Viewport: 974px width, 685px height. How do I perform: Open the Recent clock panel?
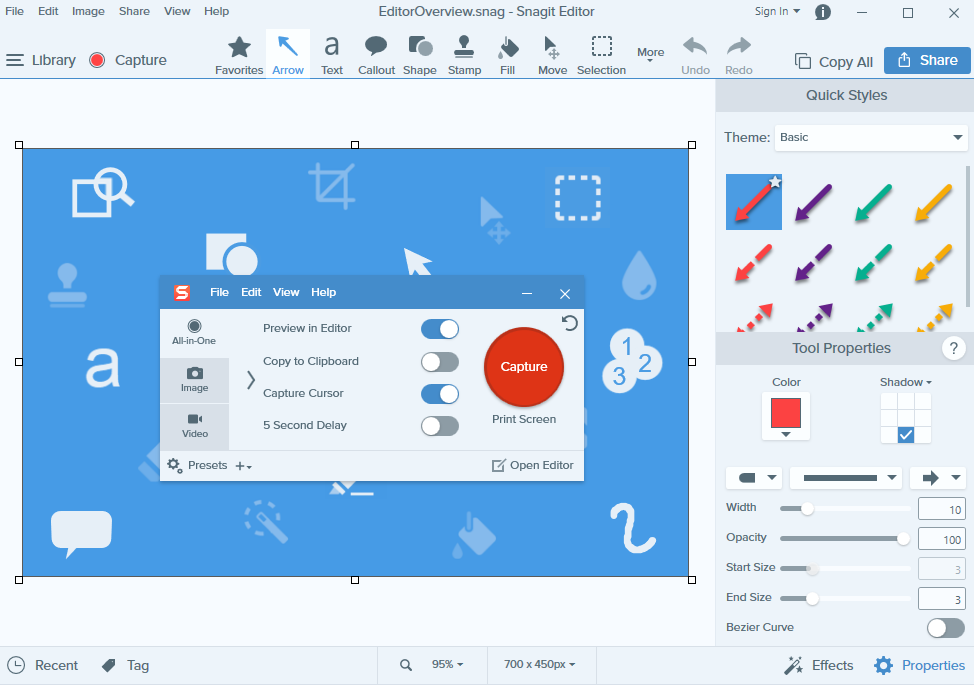pos(42,665)
